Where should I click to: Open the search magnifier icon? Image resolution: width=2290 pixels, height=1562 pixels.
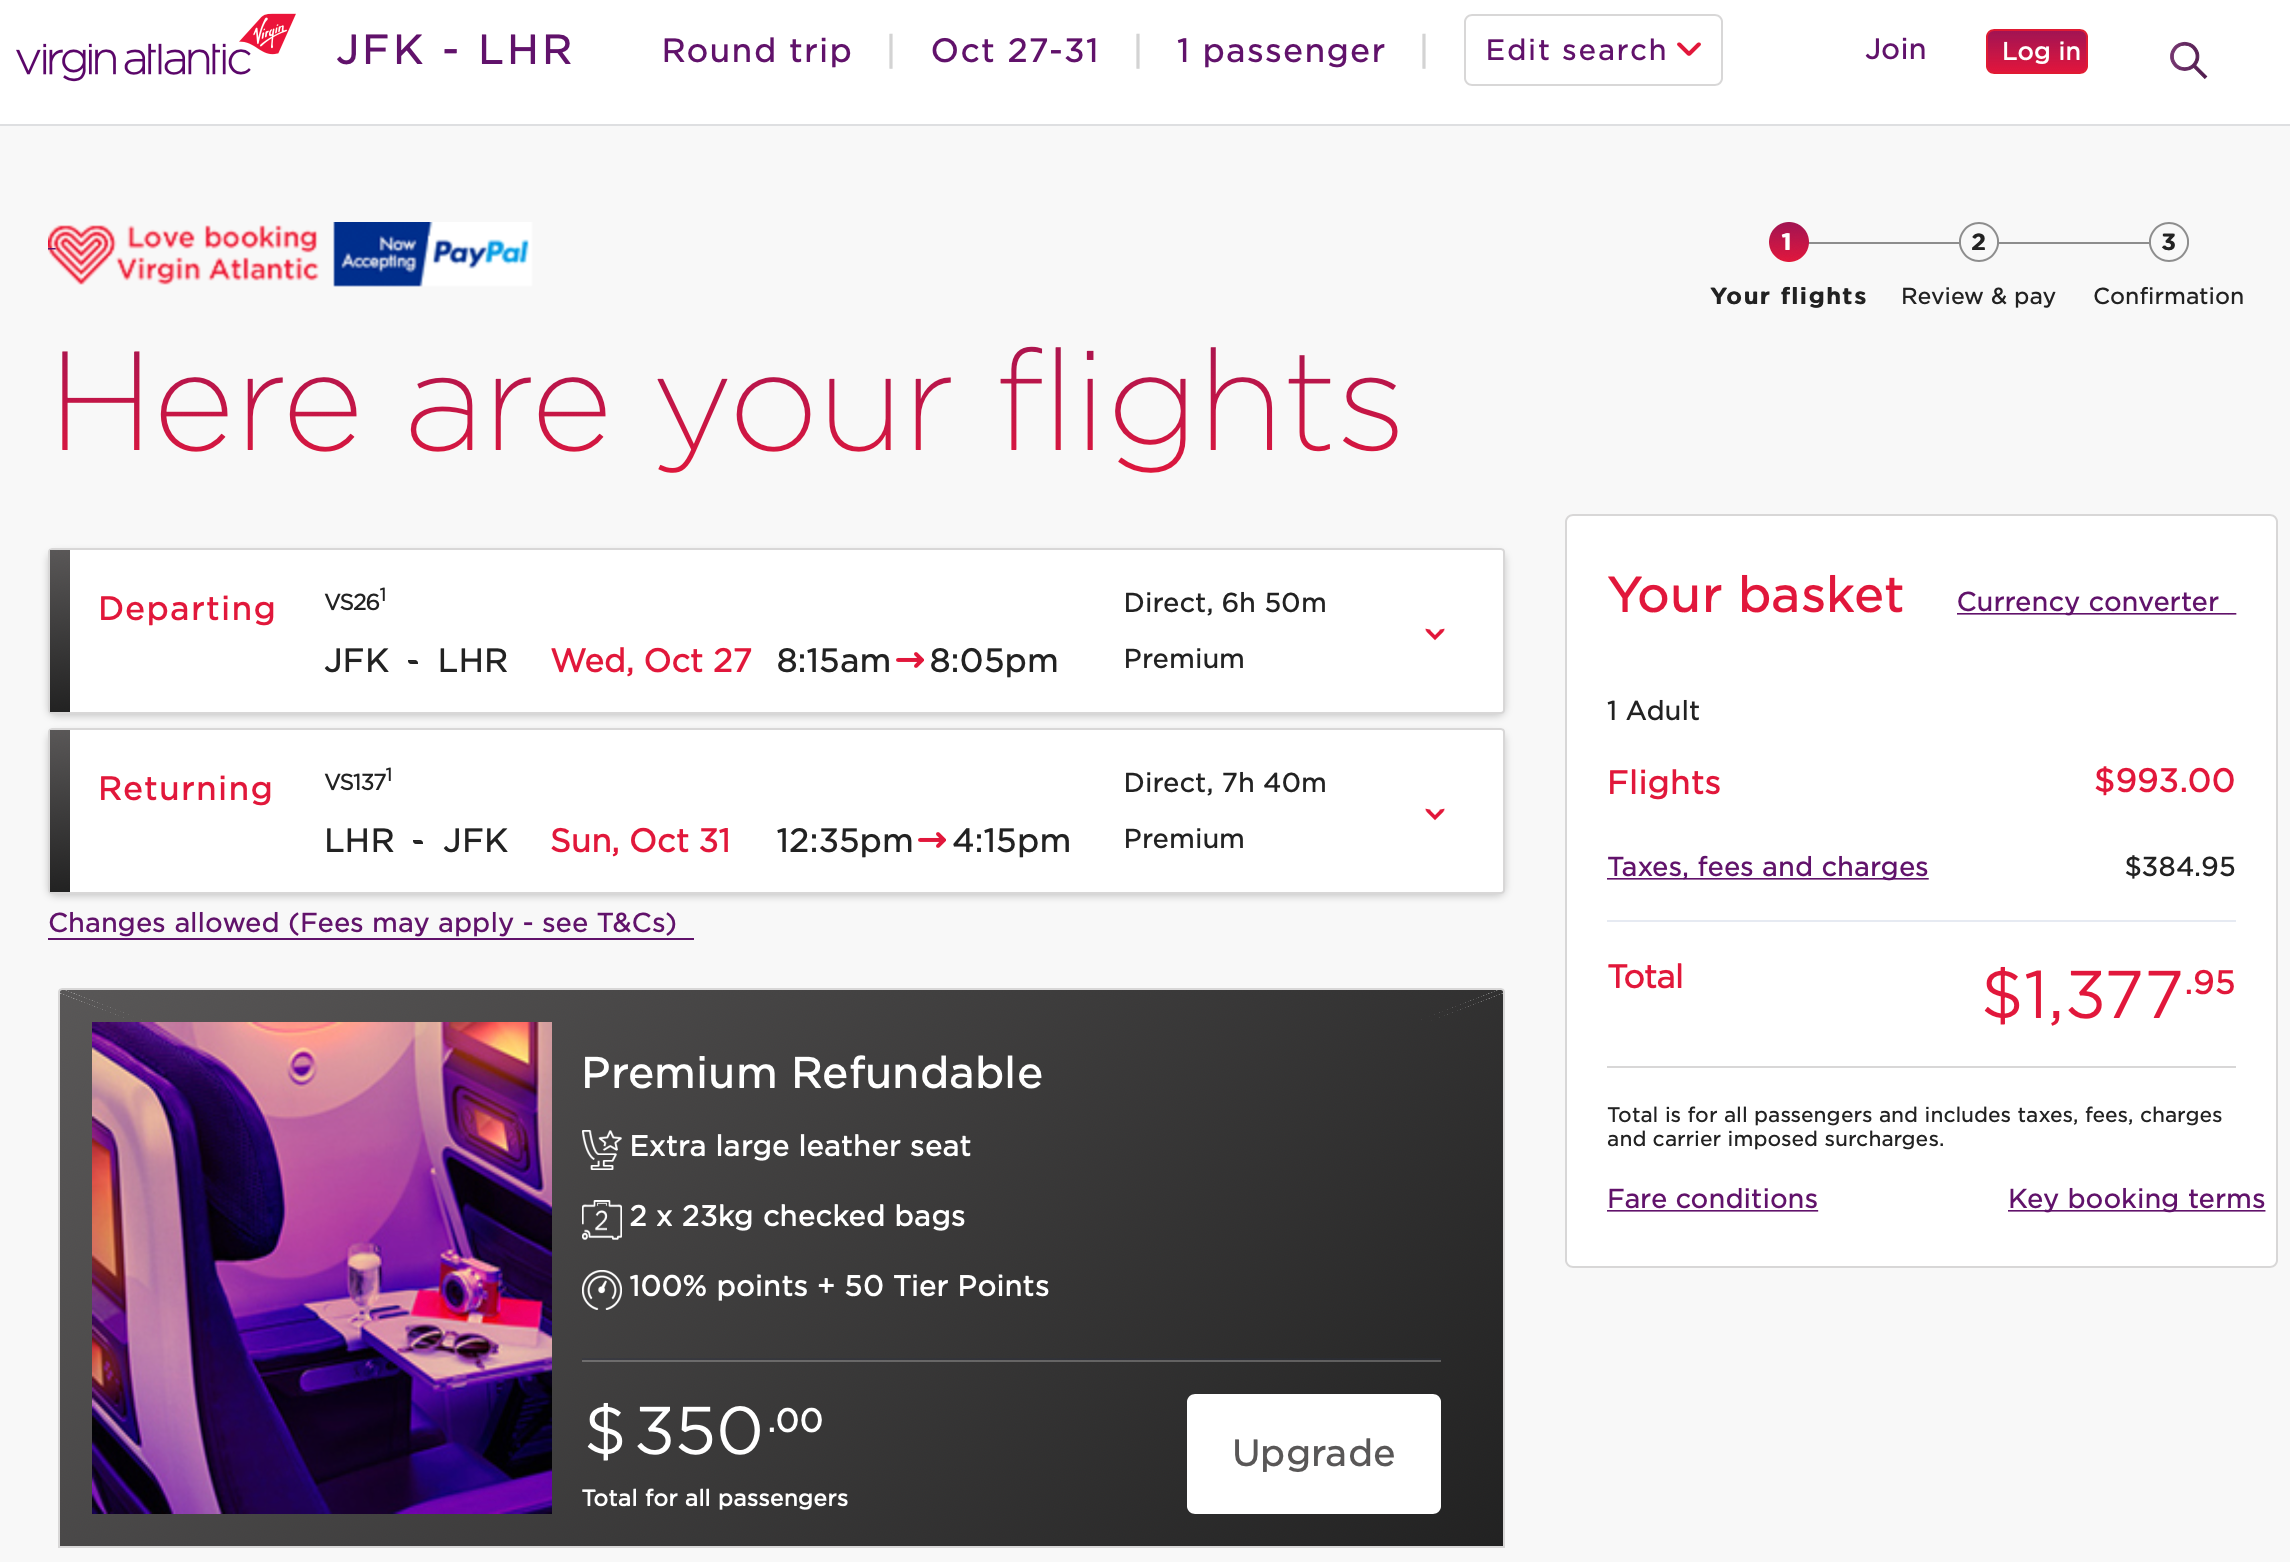(2187, 61)
